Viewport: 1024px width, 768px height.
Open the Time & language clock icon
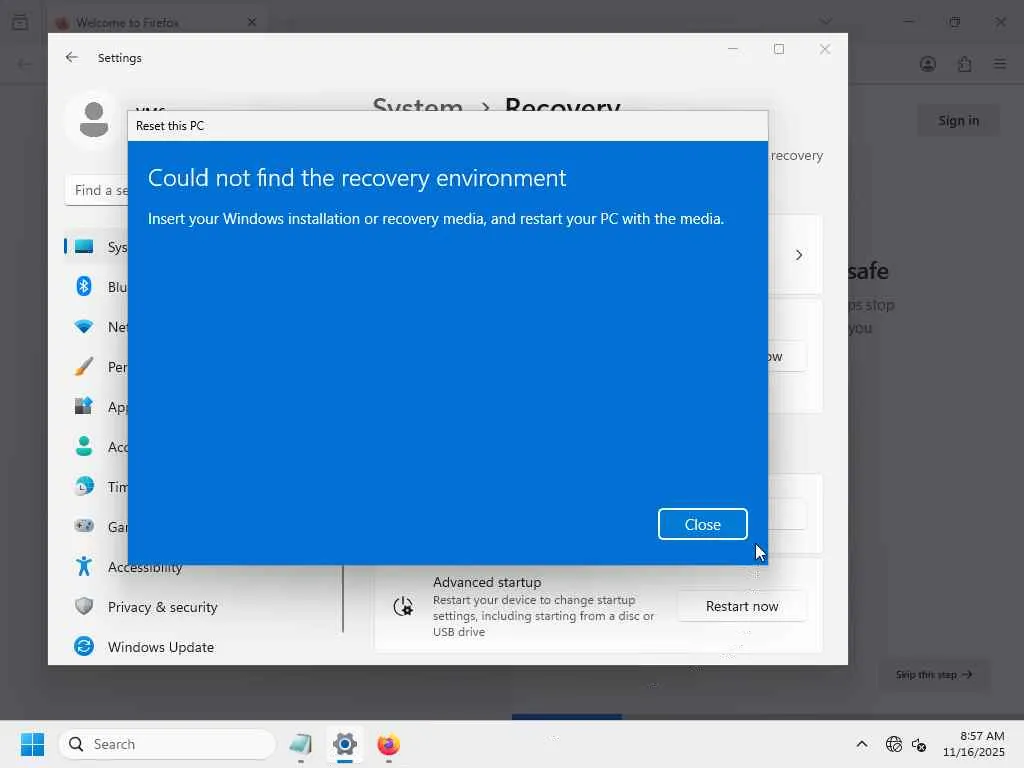click(x=84, y=486)
